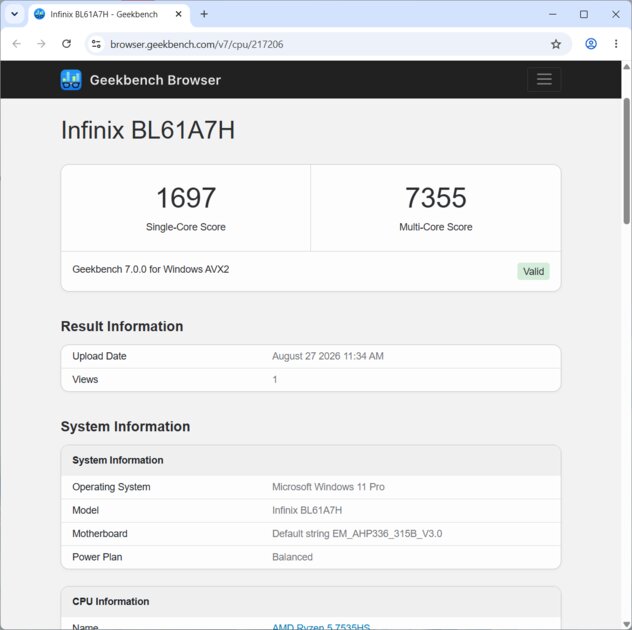Click 'August 27 2026 11:34 AM' value
632x630 pixels.
328,356
